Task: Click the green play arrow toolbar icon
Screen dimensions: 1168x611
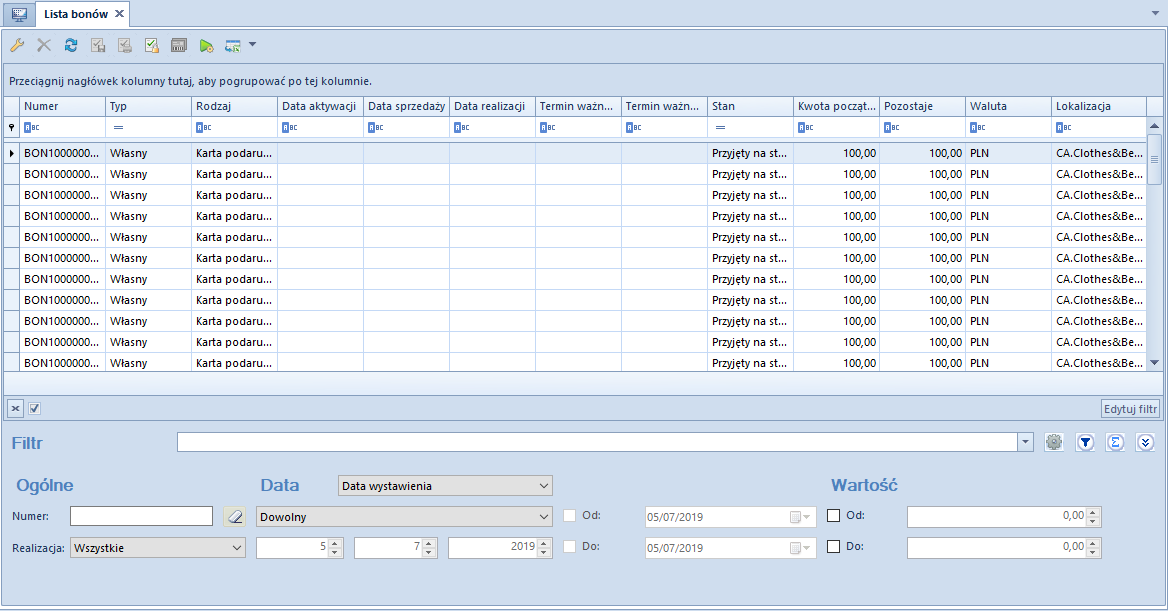Action: pos(206,45)
